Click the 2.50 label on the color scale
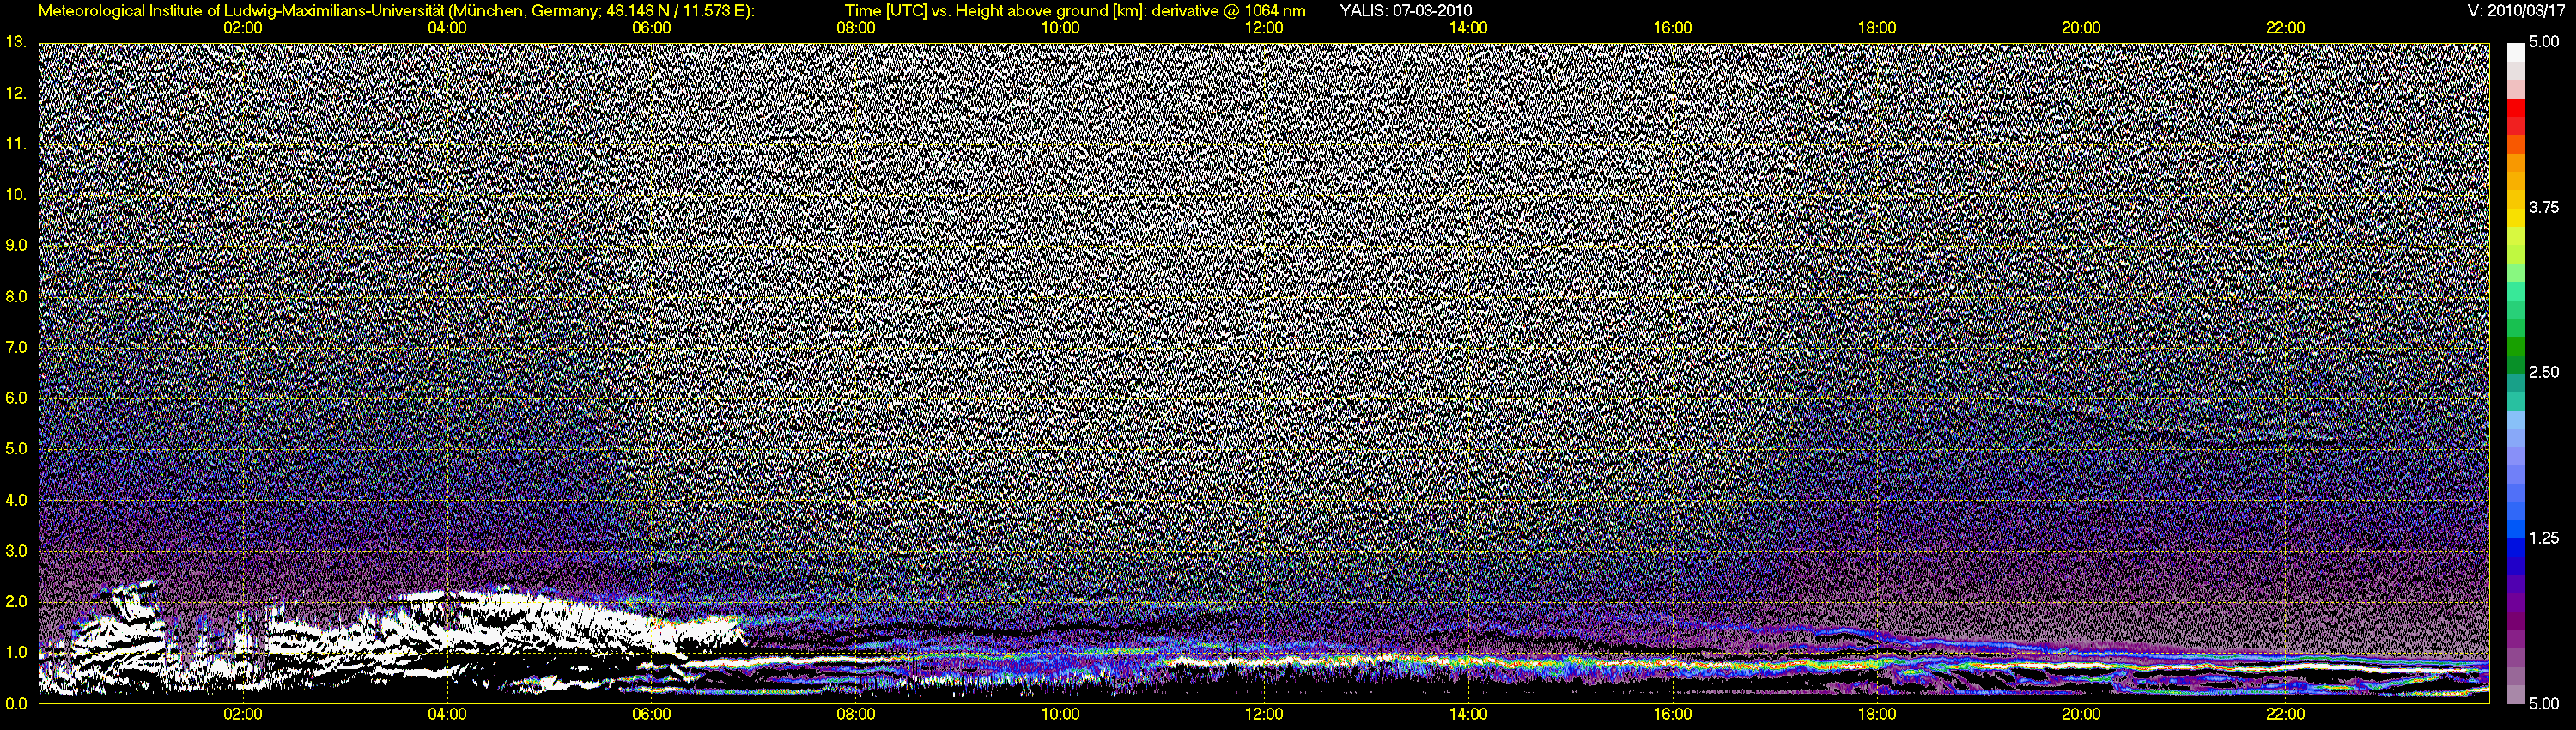Screen dimensions: 2576x730 (2544, 372)
